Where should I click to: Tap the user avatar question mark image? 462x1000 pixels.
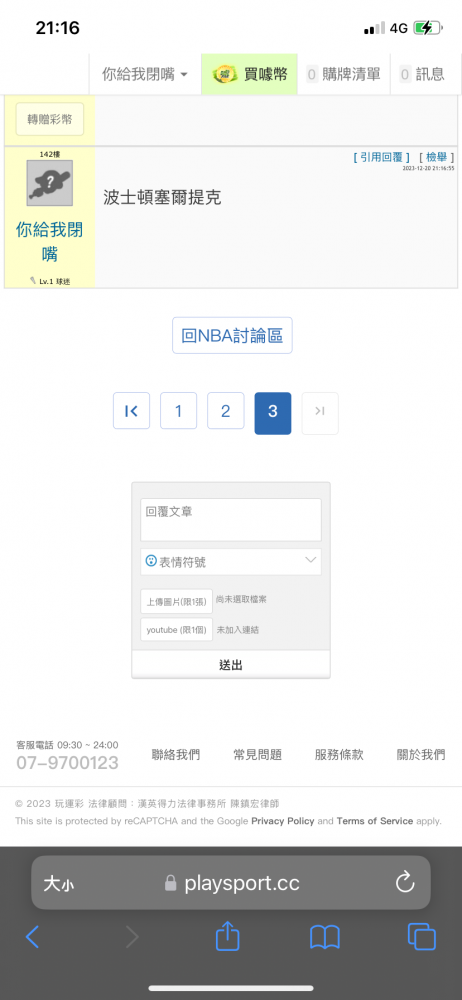pyautogui.click(x=49, y=183)
